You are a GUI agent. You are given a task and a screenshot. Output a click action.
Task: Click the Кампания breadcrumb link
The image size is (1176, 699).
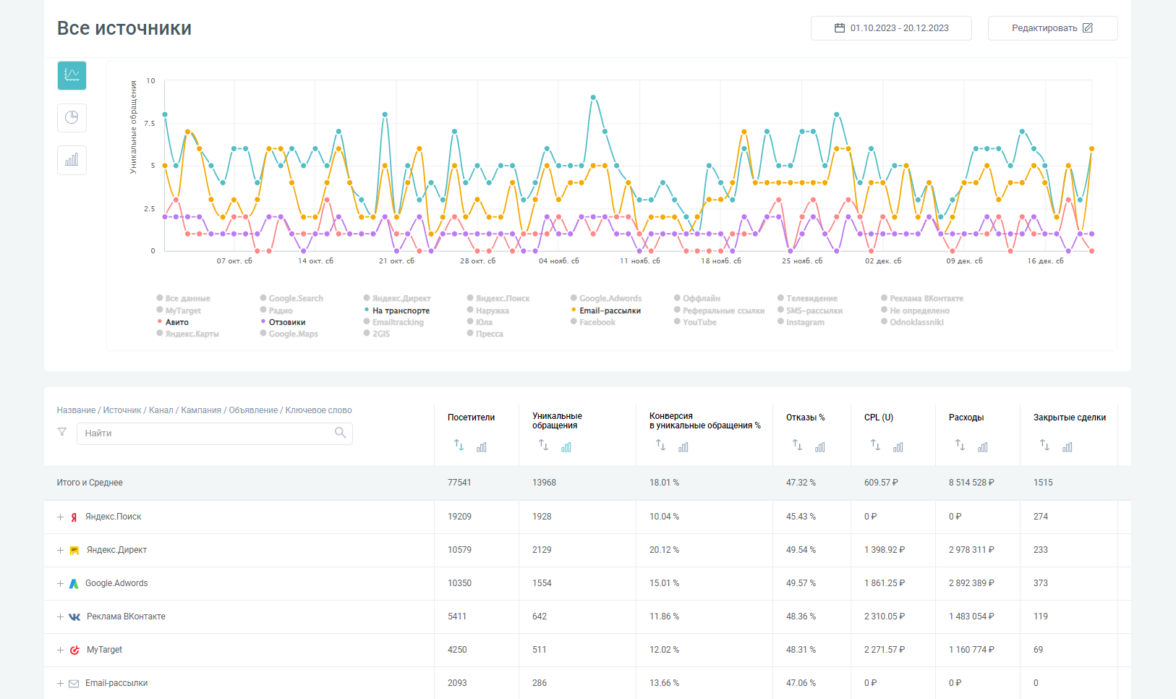(201, 410)
